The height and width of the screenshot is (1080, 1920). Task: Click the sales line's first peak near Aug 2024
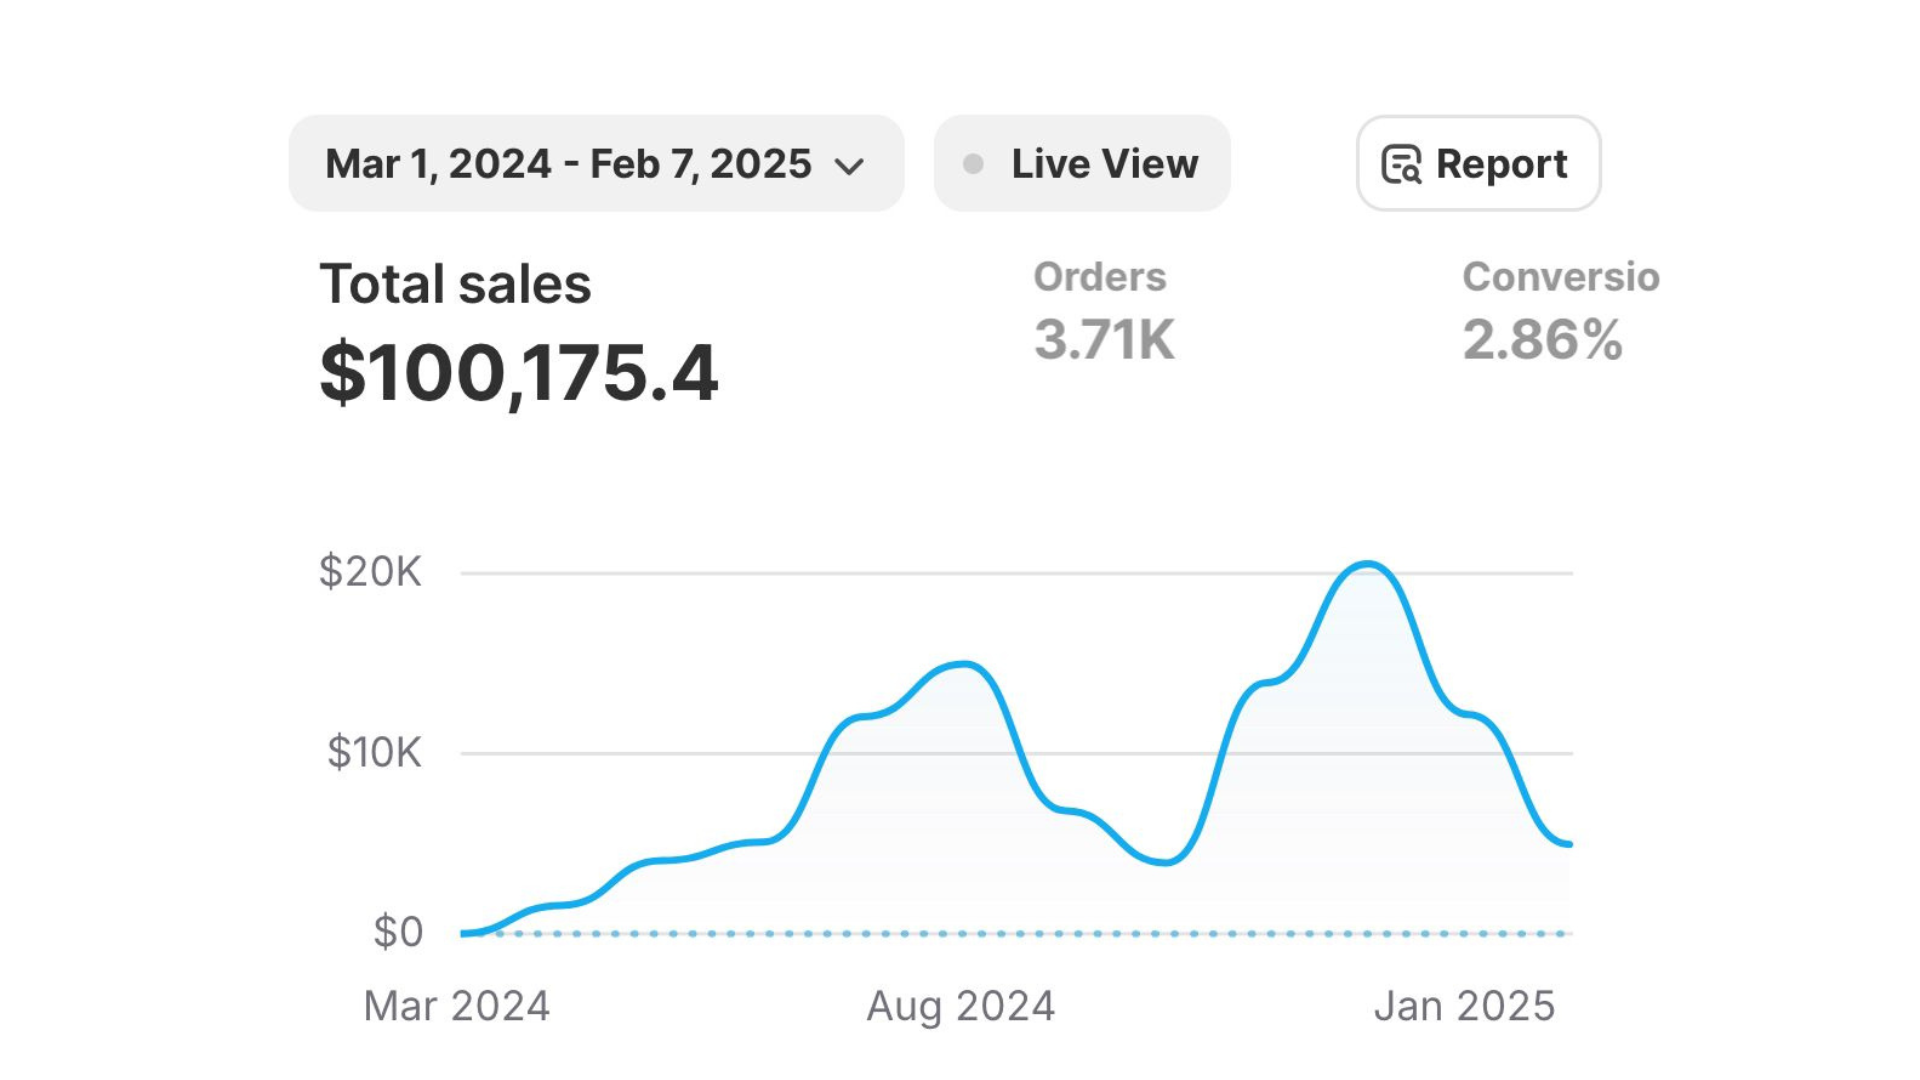[963, 664]
